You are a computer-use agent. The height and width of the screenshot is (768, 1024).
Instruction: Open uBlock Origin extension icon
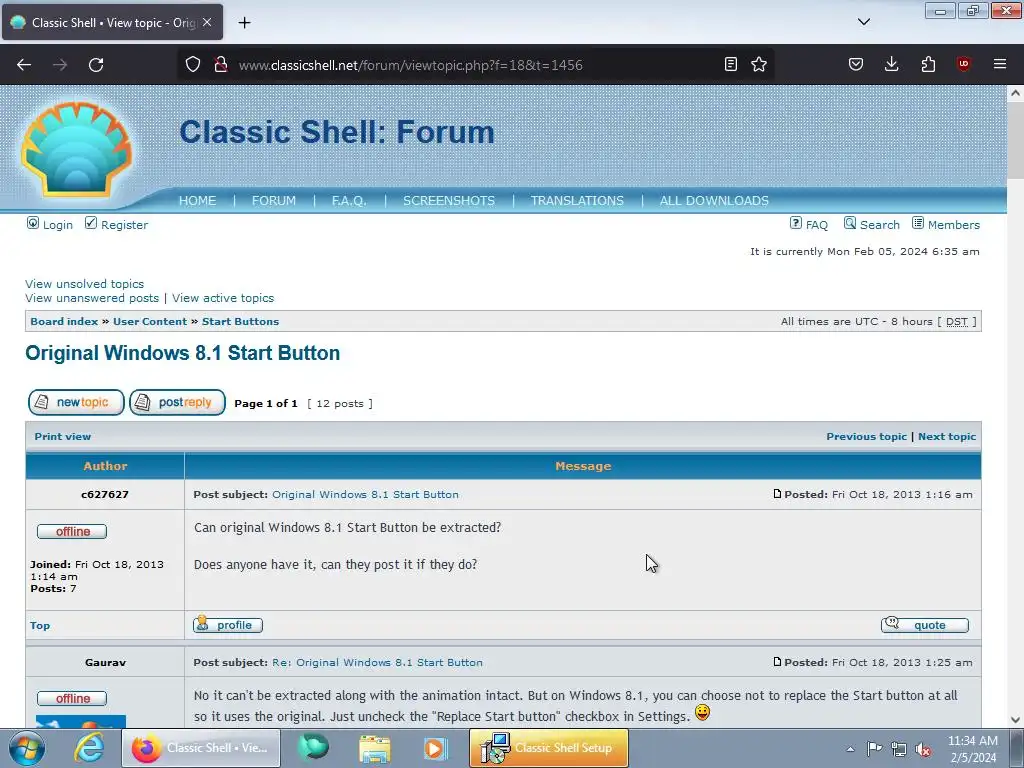tap(963, 64)
